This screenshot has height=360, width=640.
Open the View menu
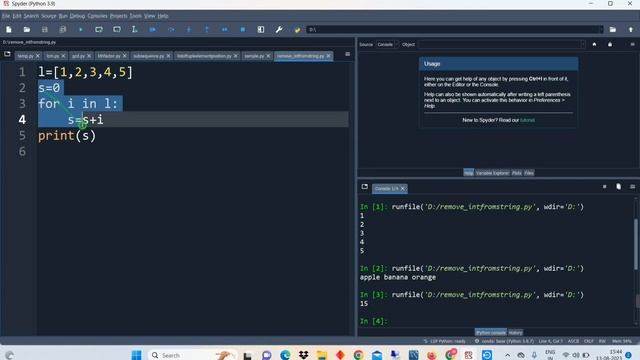pos(150,16)
